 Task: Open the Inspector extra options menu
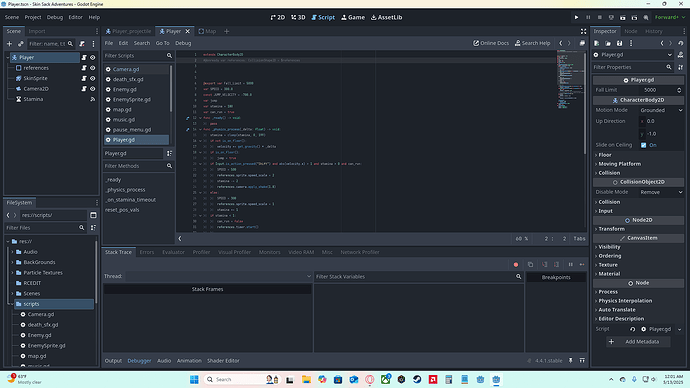631,43
